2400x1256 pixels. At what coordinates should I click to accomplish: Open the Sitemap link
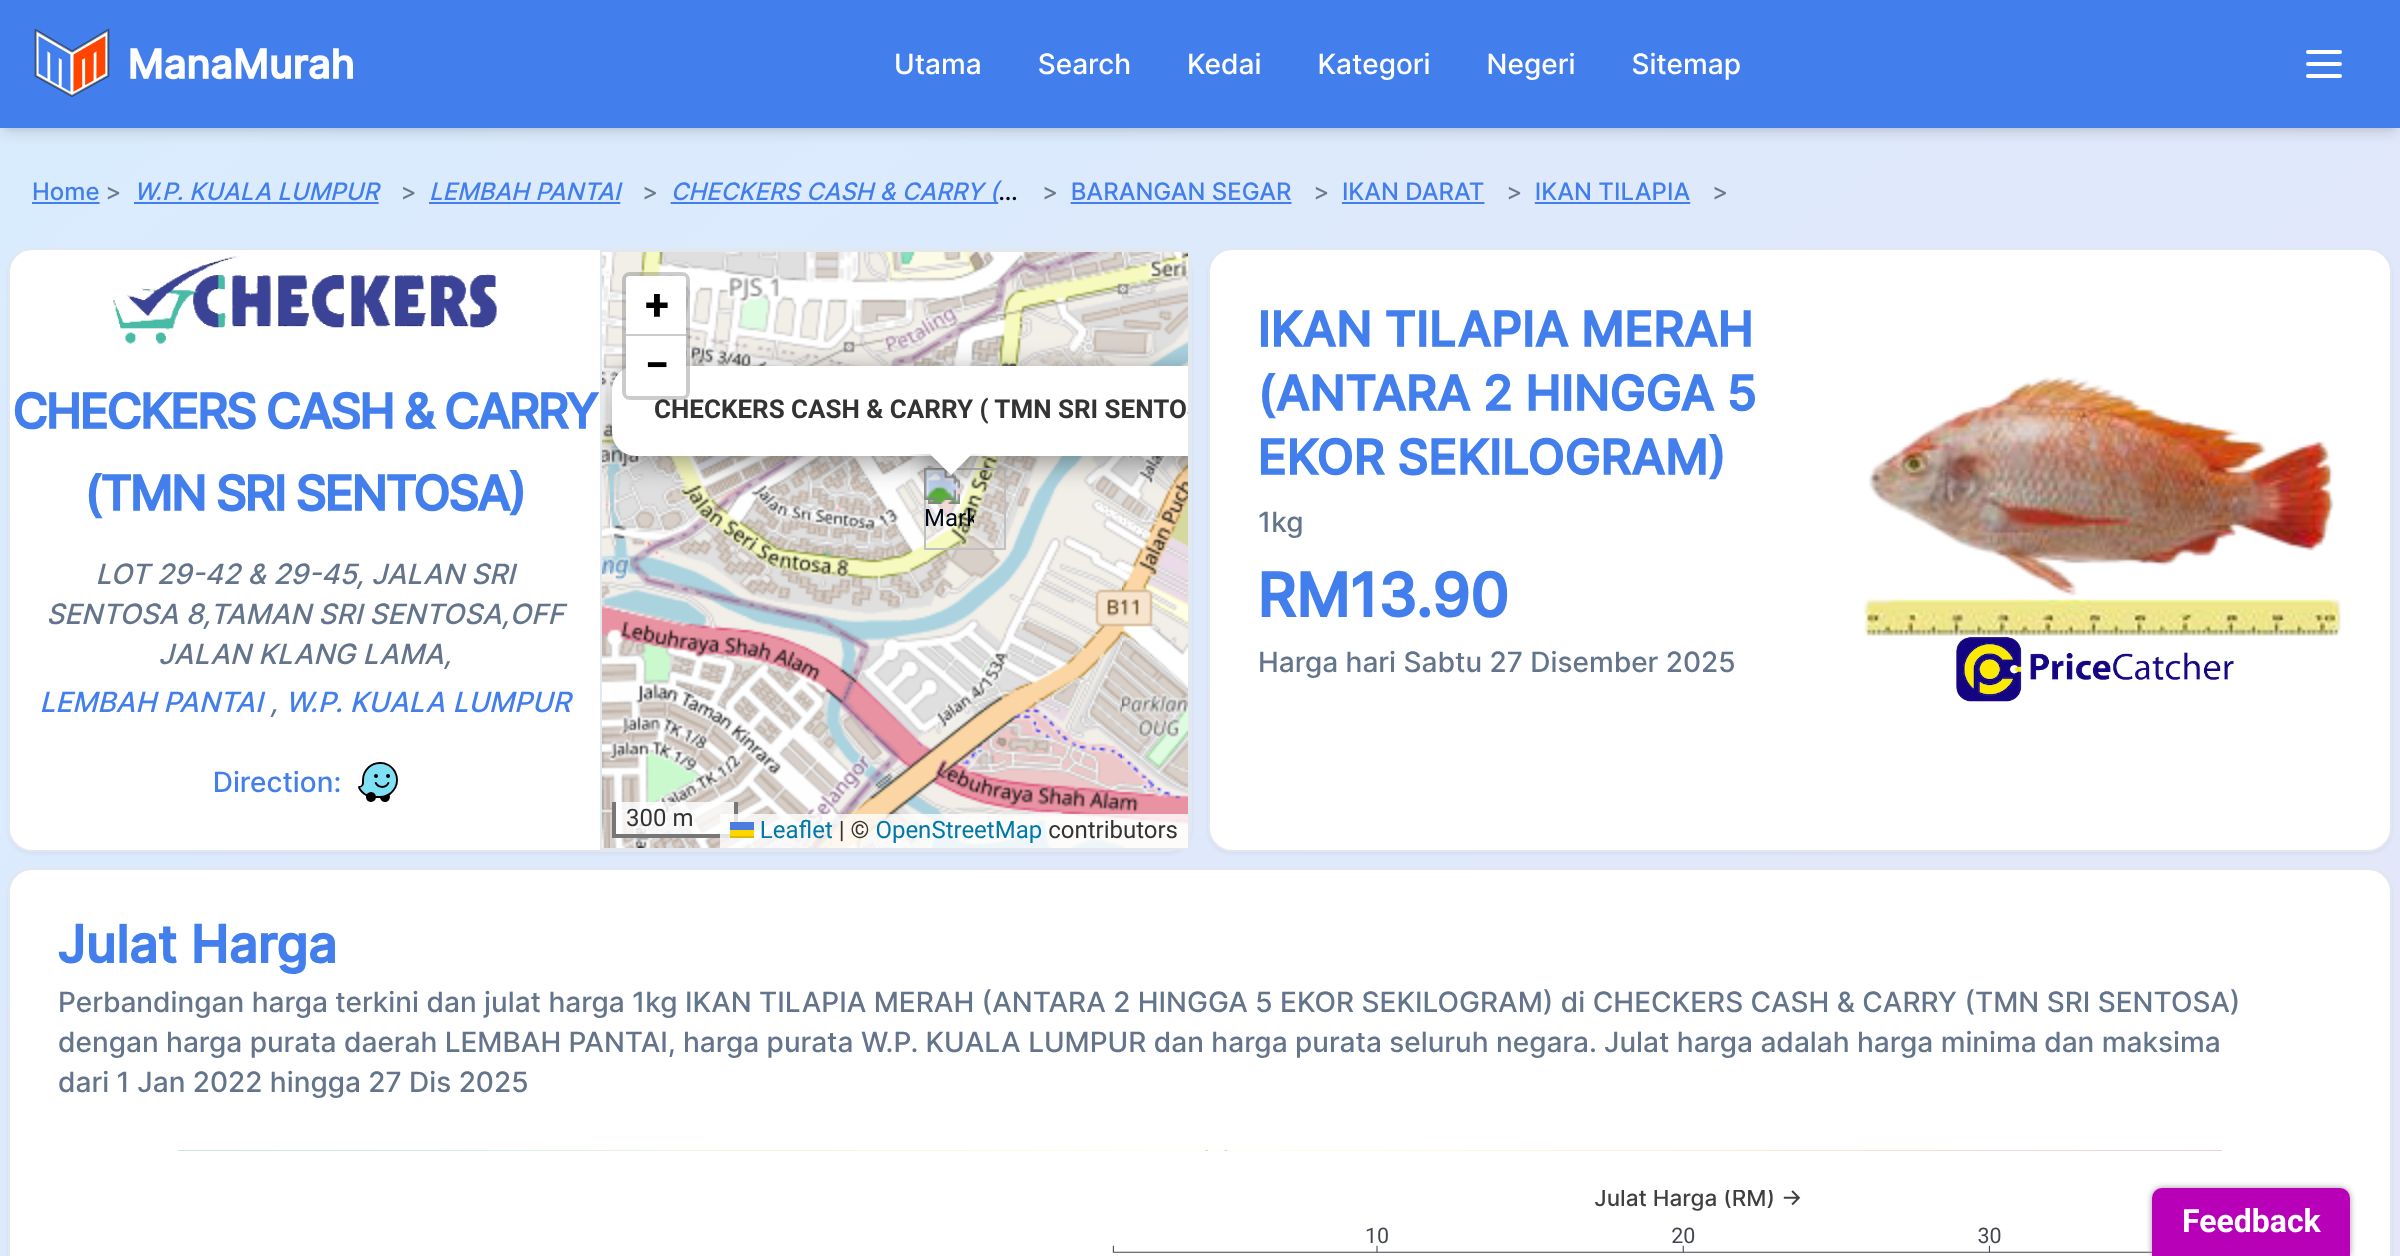(x=1685, y=64)
